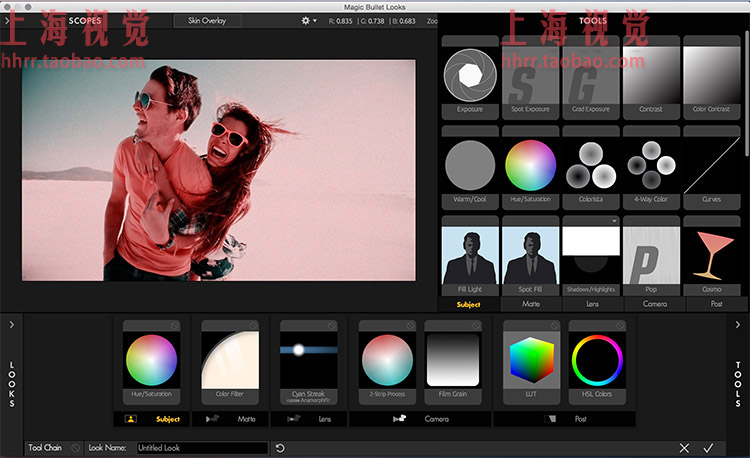Screen dimensions: 750x458
Task: Switch to the Matte tools tab
Action: 530,303
